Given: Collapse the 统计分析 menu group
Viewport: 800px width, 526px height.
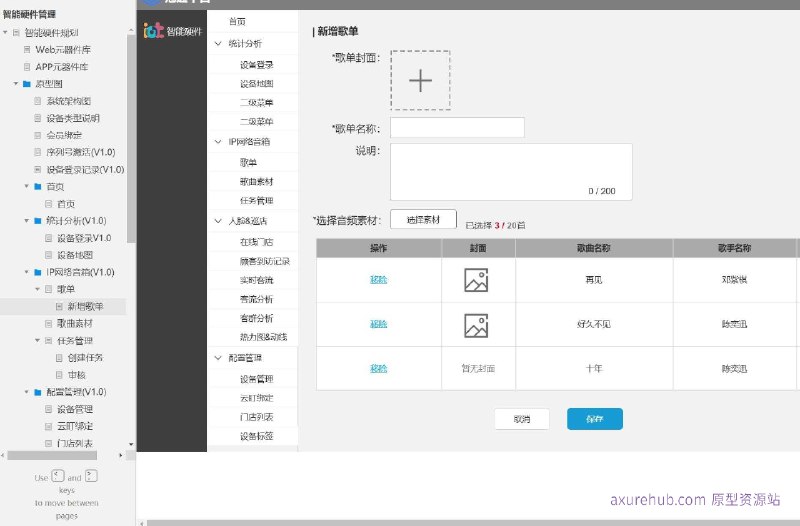Looking at the screenshot, I should pyautogui.click(x=218, y=43).
